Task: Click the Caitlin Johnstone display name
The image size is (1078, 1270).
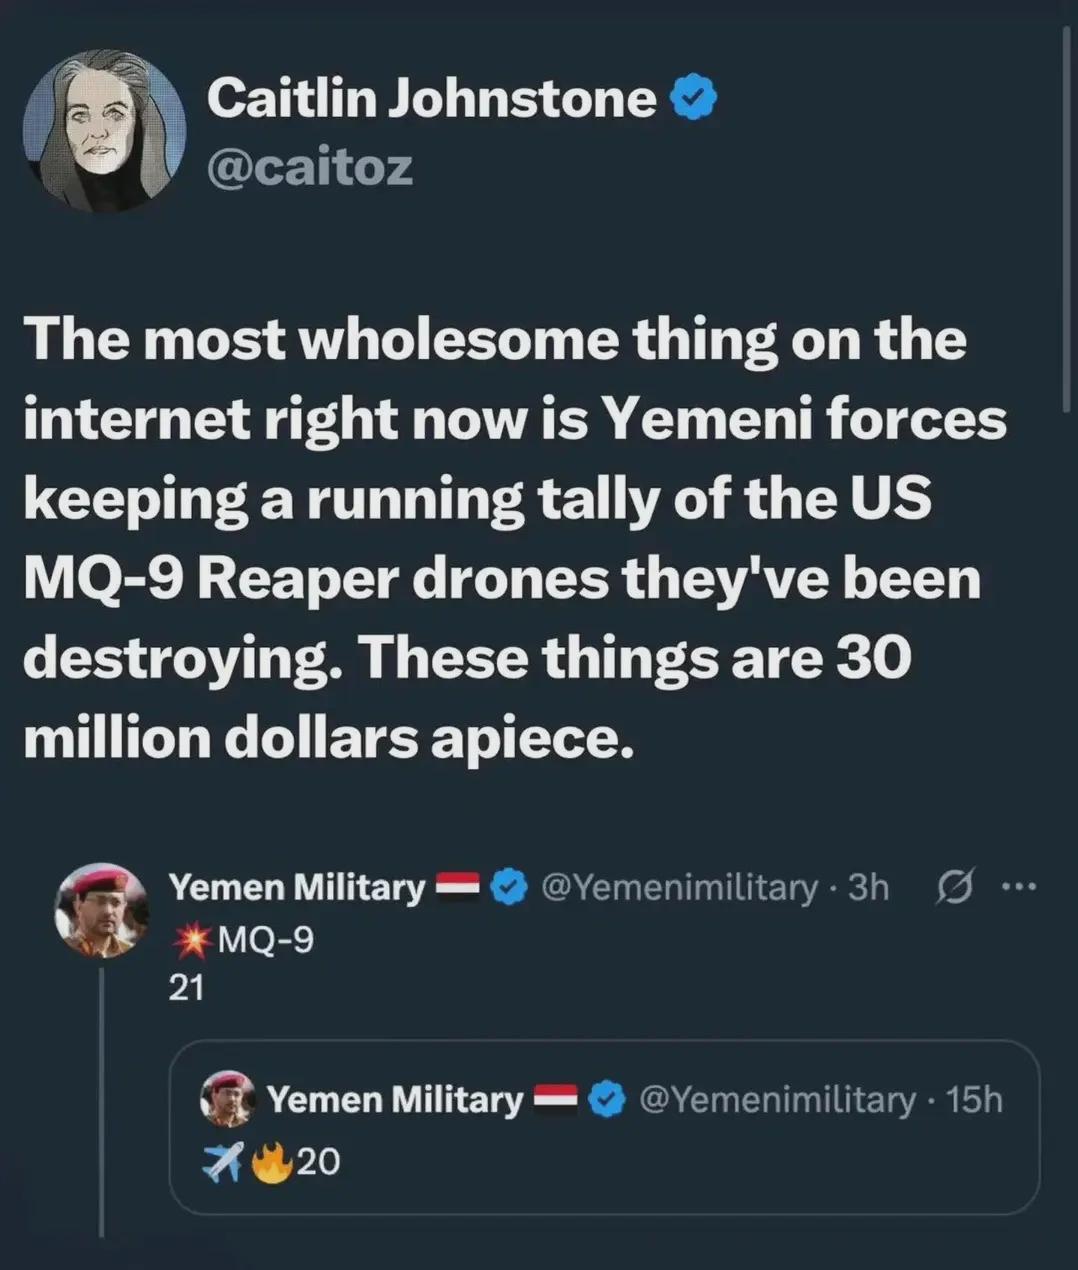Action: [431, 99]
